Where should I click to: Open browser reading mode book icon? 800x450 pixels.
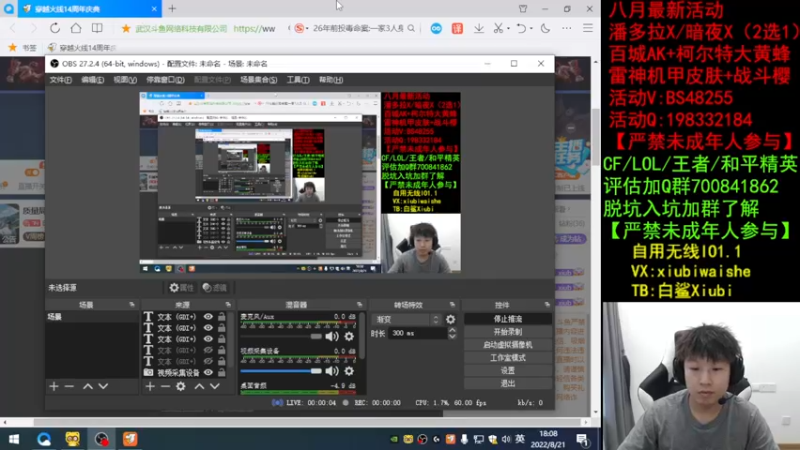point(97,28)
